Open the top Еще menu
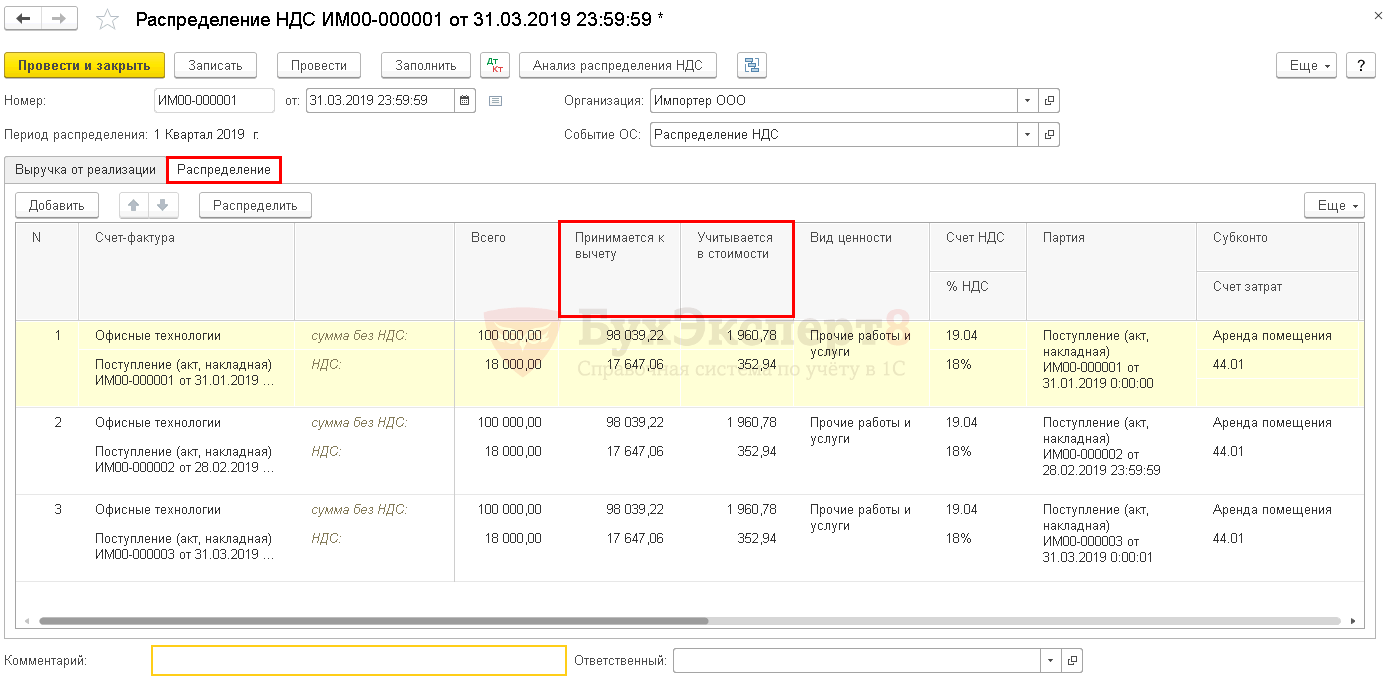The height and width of the screenshot is (680, 1392). (x=1306, y=65)
